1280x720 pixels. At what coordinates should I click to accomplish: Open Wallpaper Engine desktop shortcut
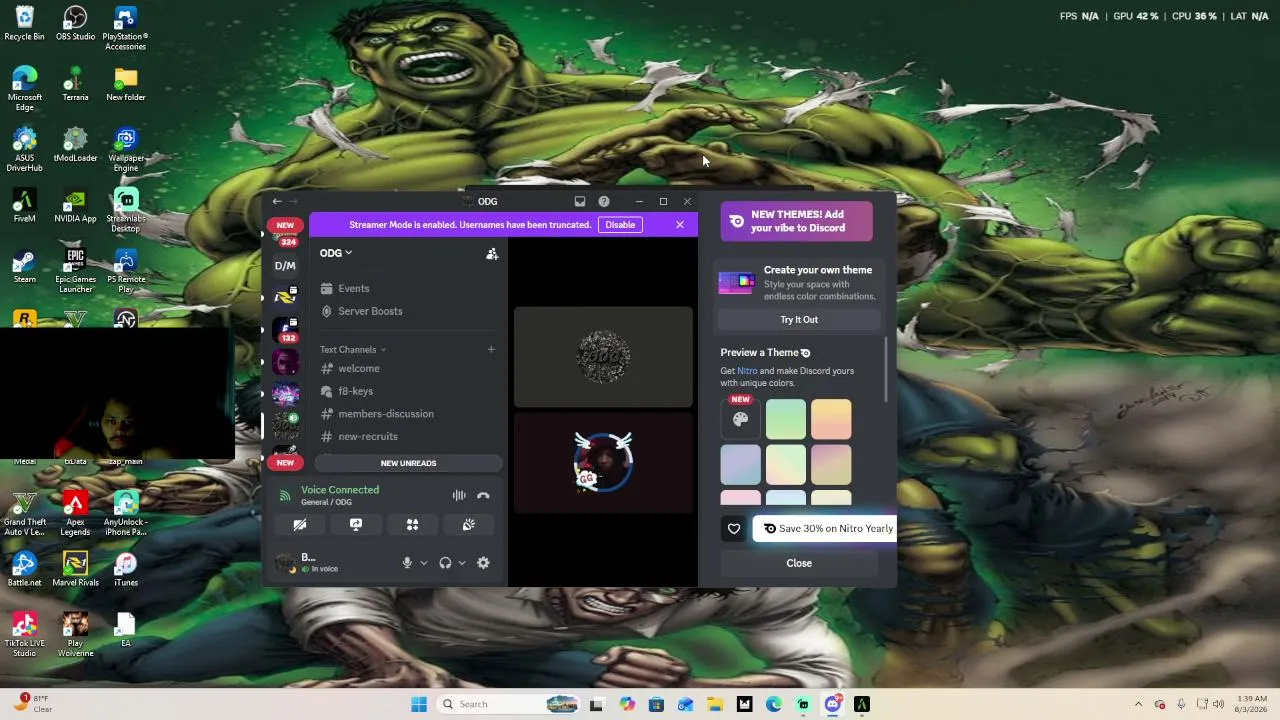(126, 150)
